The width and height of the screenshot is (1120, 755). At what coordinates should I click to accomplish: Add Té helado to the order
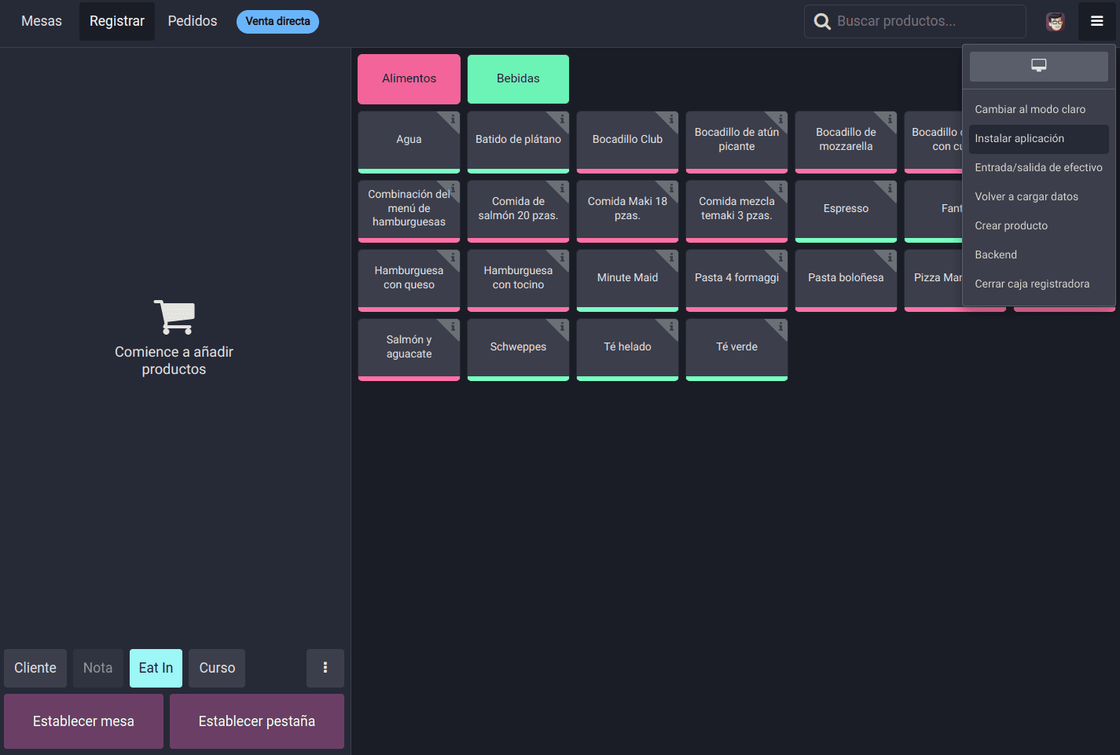click(x=627, y=349)
